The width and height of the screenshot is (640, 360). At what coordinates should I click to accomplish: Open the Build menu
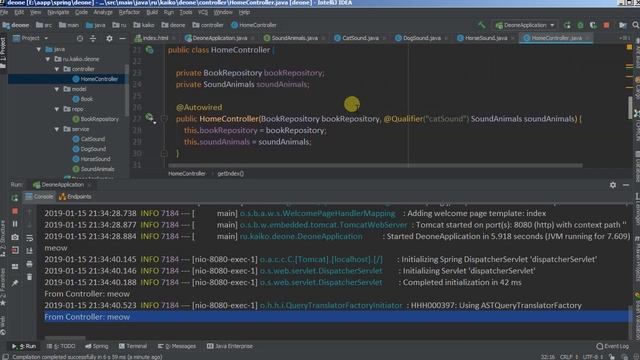[152, 12]
